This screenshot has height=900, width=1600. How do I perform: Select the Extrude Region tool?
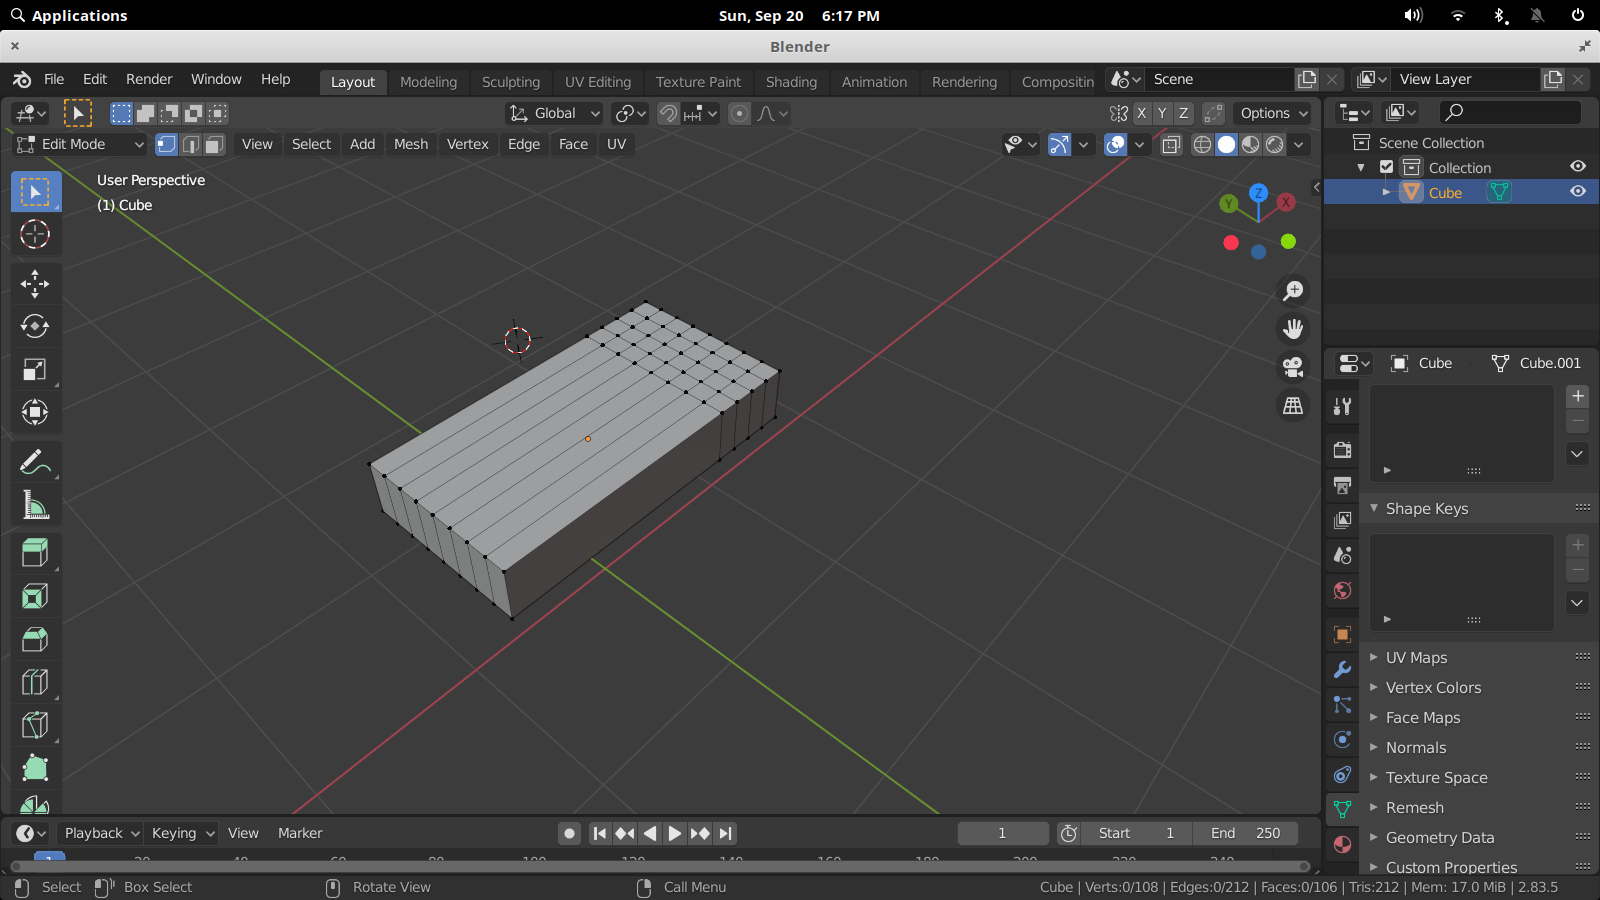(x=35, y=553)
